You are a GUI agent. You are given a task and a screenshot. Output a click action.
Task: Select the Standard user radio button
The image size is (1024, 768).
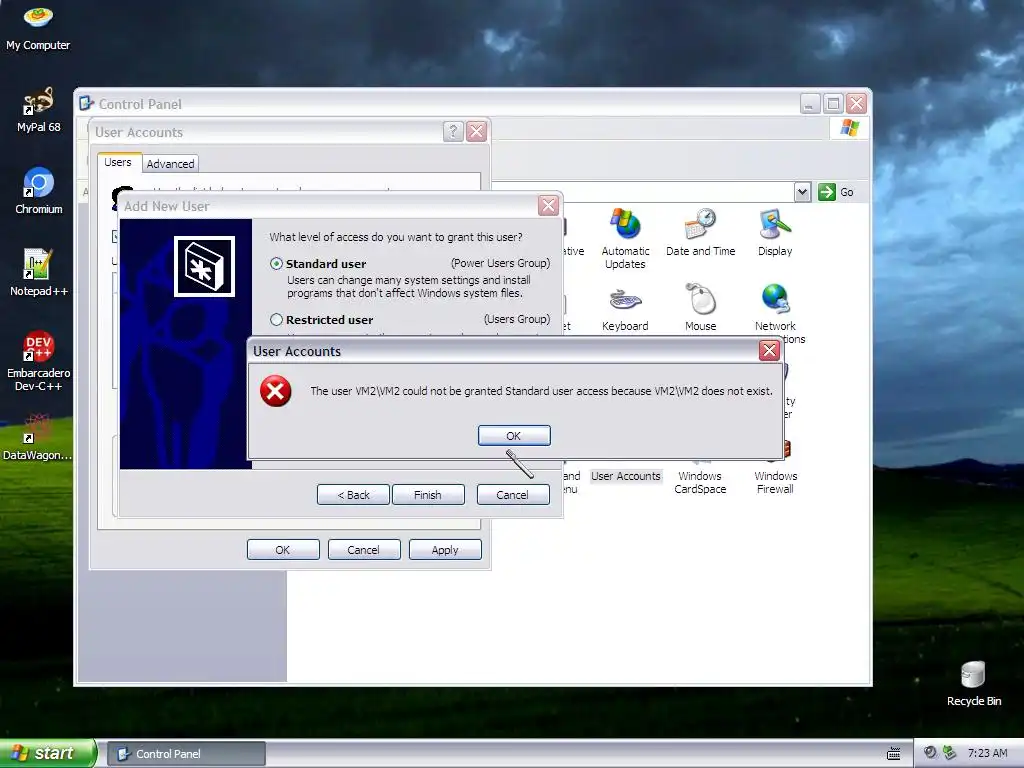[x=276, y=264]
